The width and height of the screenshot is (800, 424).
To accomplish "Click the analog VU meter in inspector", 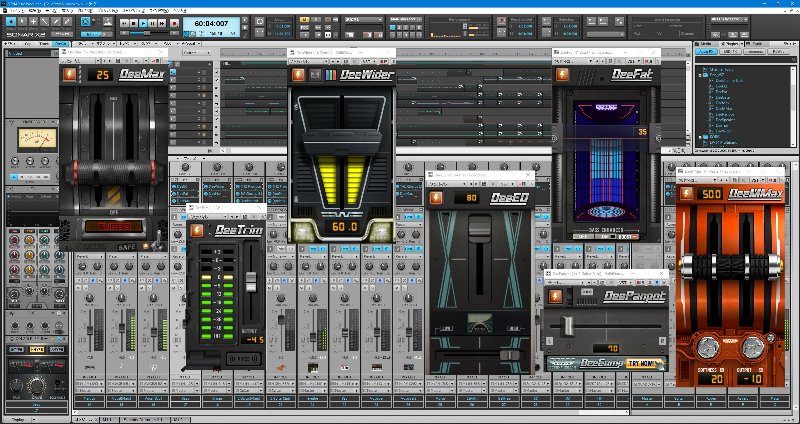I will (36, 139).
